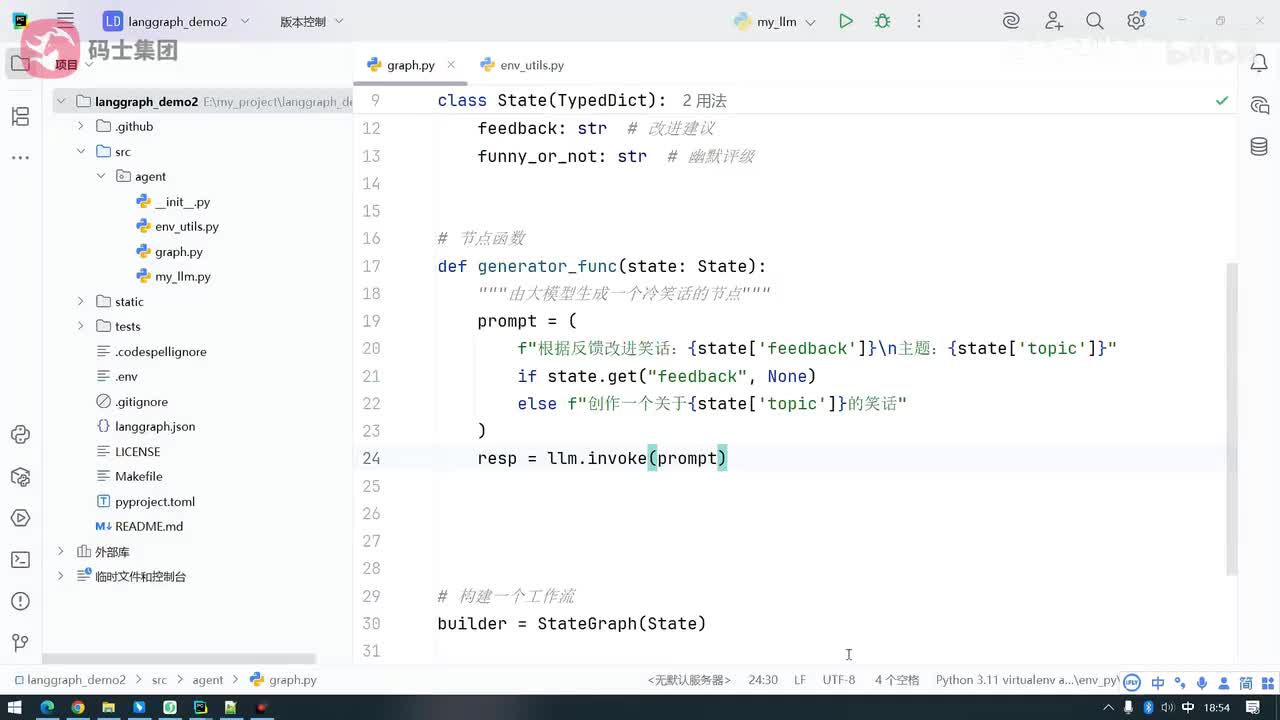Expand the tests folder
This screenshot has height=720, width=1280.
[x=81, y=327]
